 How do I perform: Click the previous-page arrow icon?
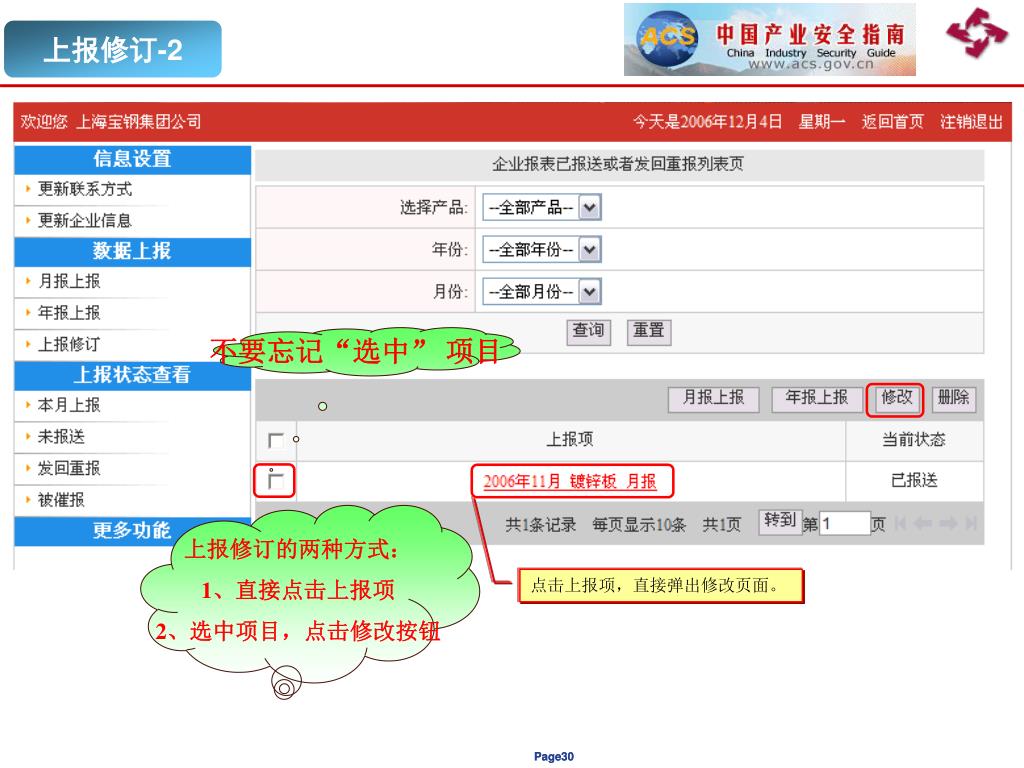point(923,523)
